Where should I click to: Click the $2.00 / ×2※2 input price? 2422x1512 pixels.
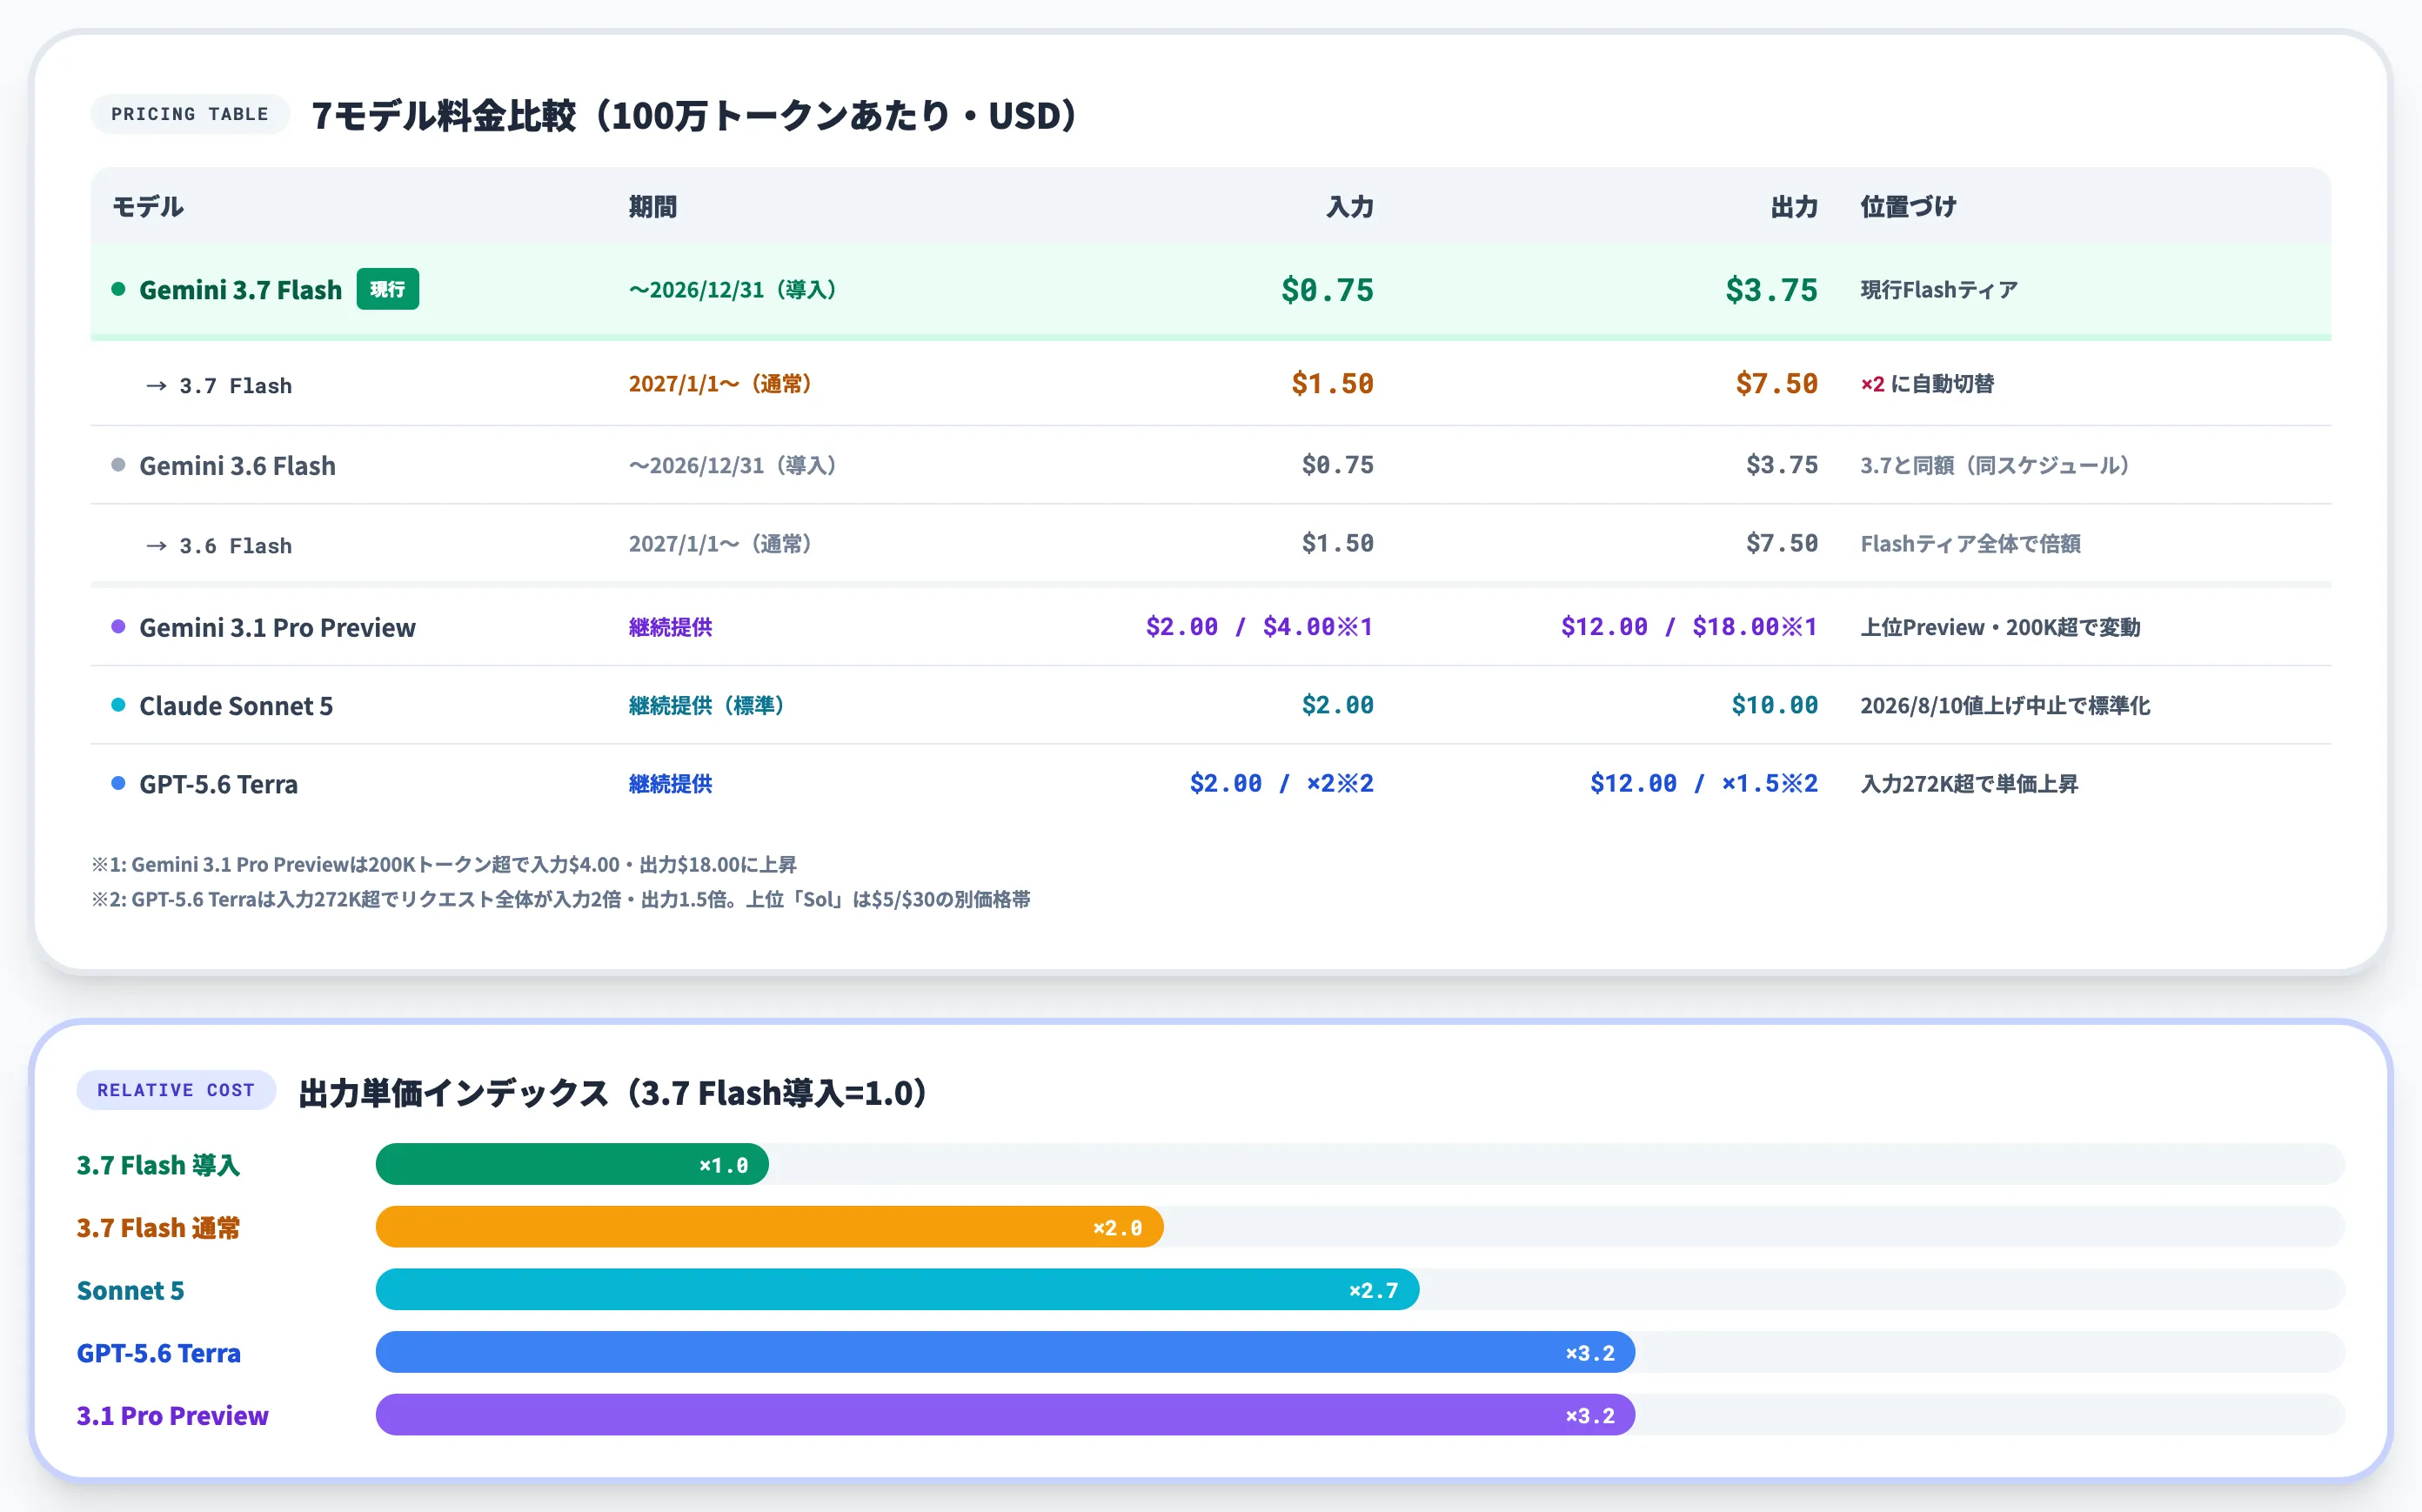click(x=1281, y=783)
